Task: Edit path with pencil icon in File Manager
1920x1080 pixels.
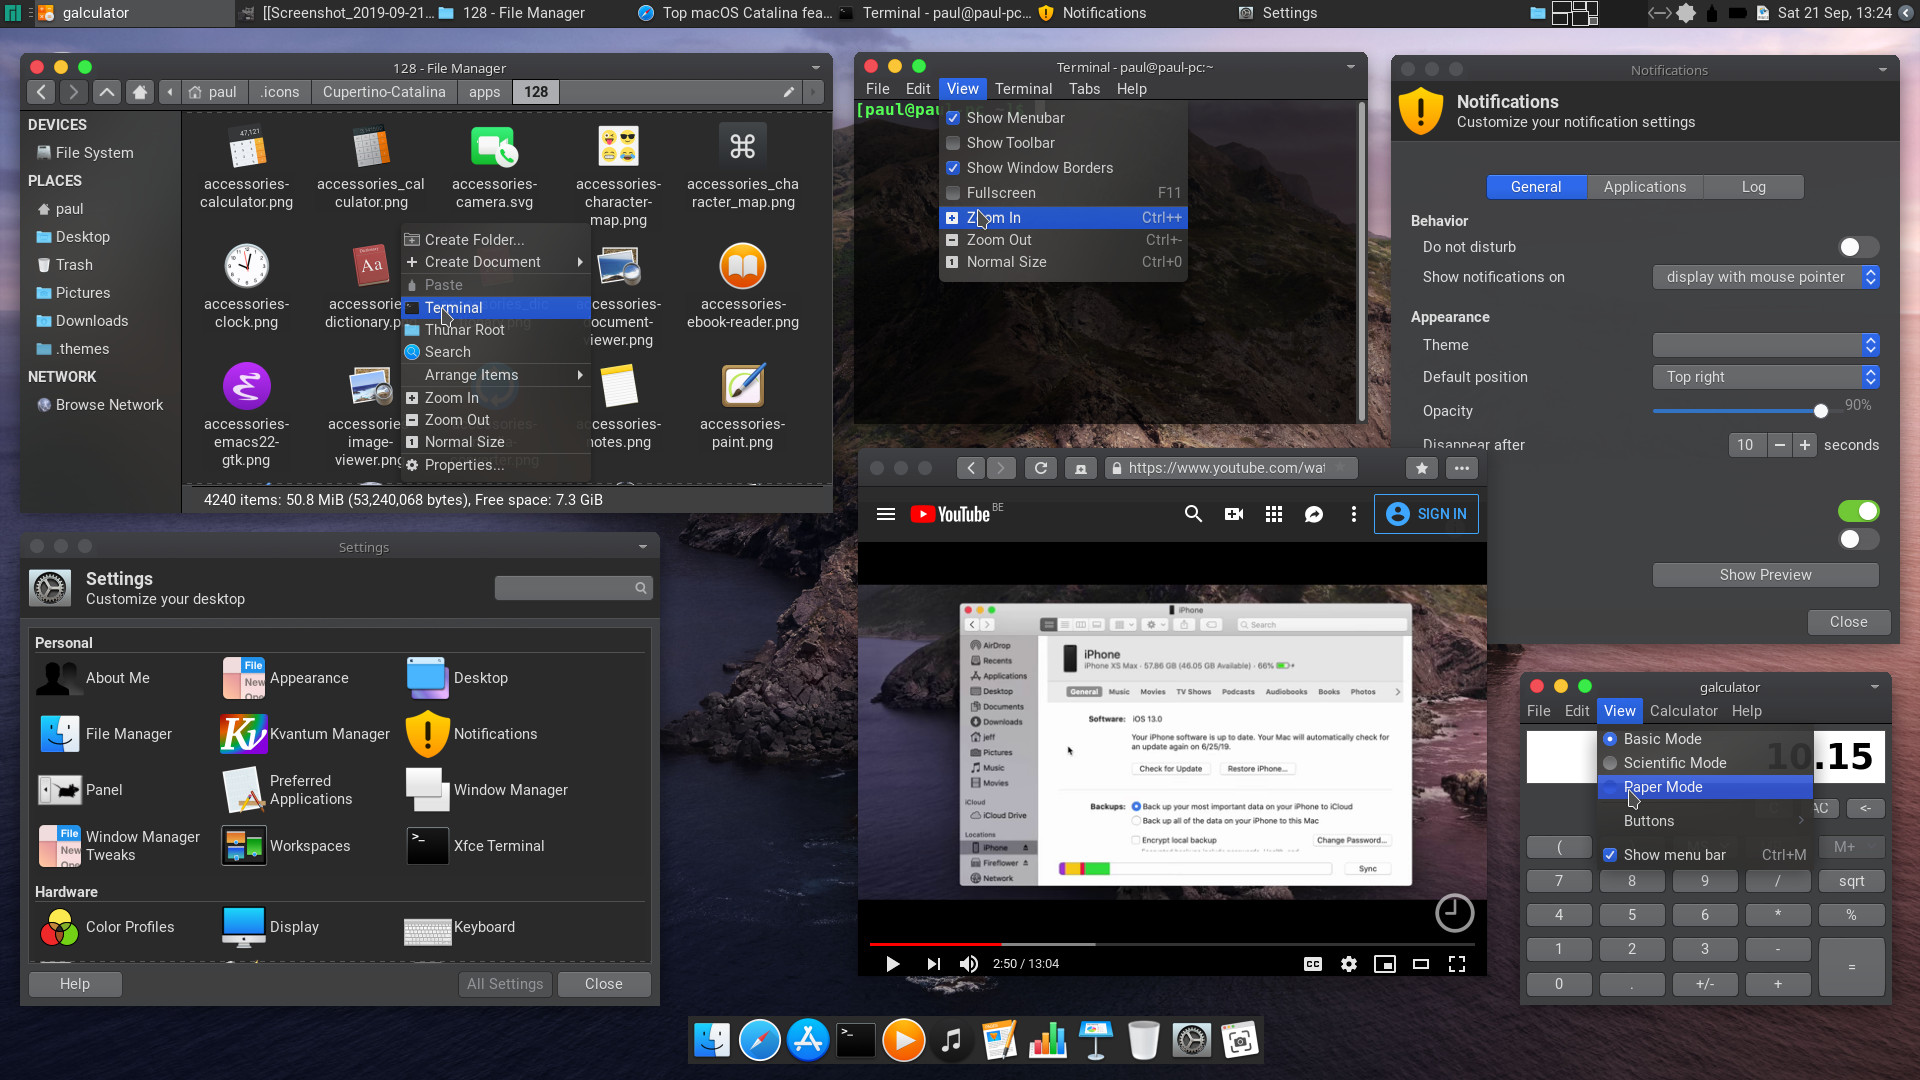Action: pyautogui.click(x=789, y=92)
